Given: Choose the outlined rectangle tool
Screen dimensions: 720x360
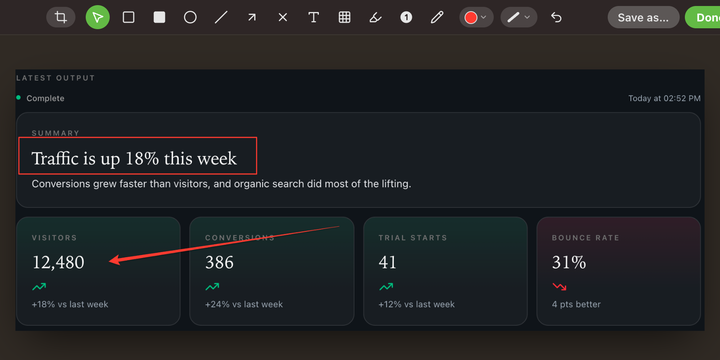Looking at the screenshot, I should 129,17.
